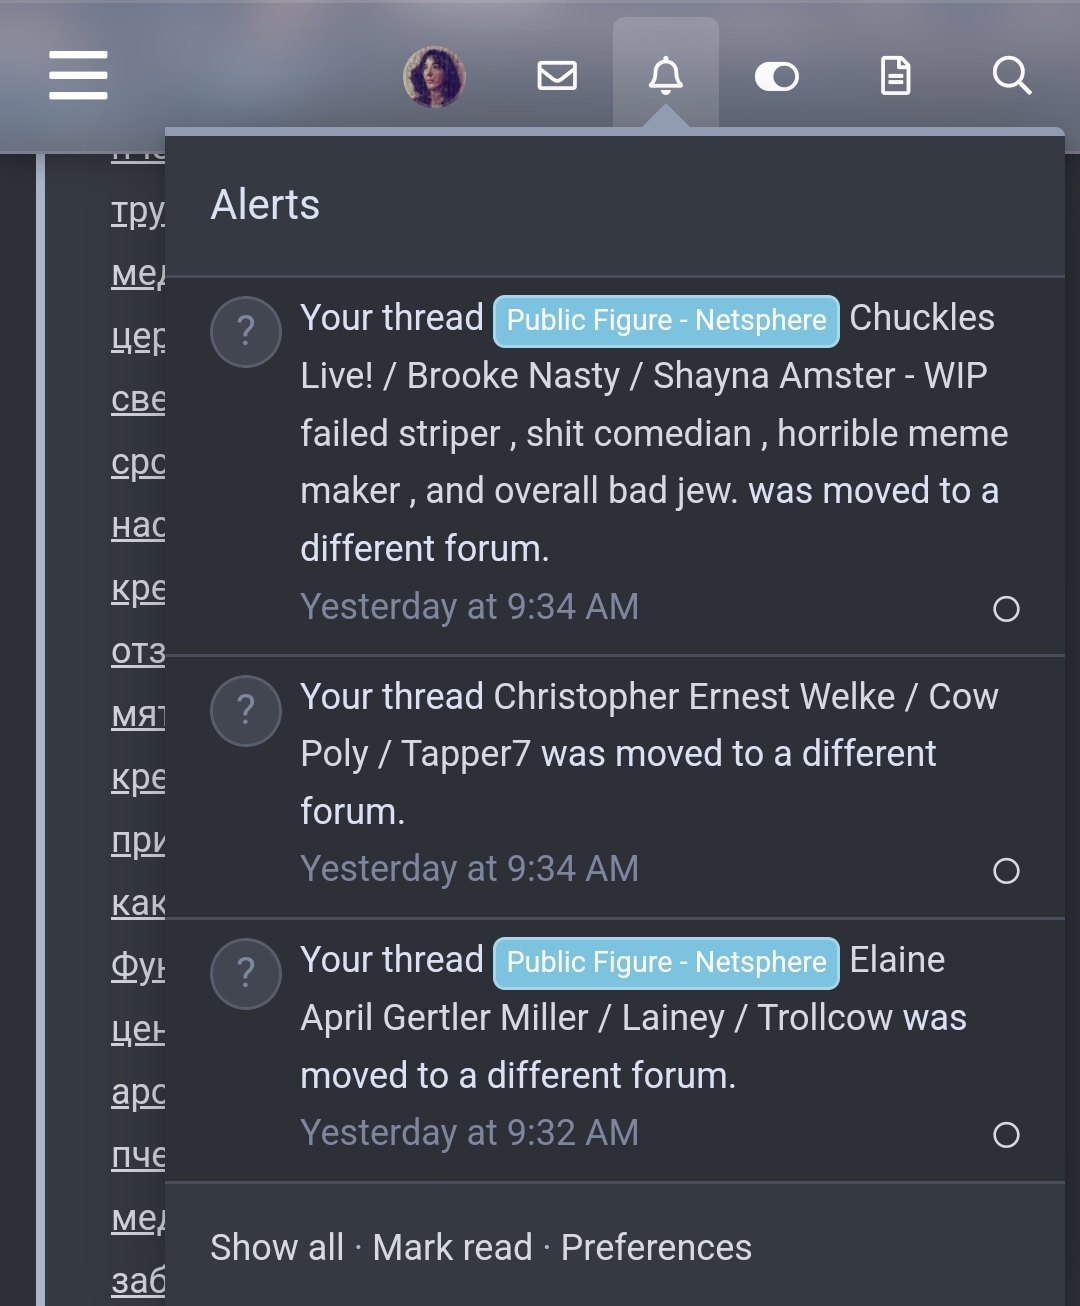Click Public Figure - Netsphere tag, third alert

(666, 962)
